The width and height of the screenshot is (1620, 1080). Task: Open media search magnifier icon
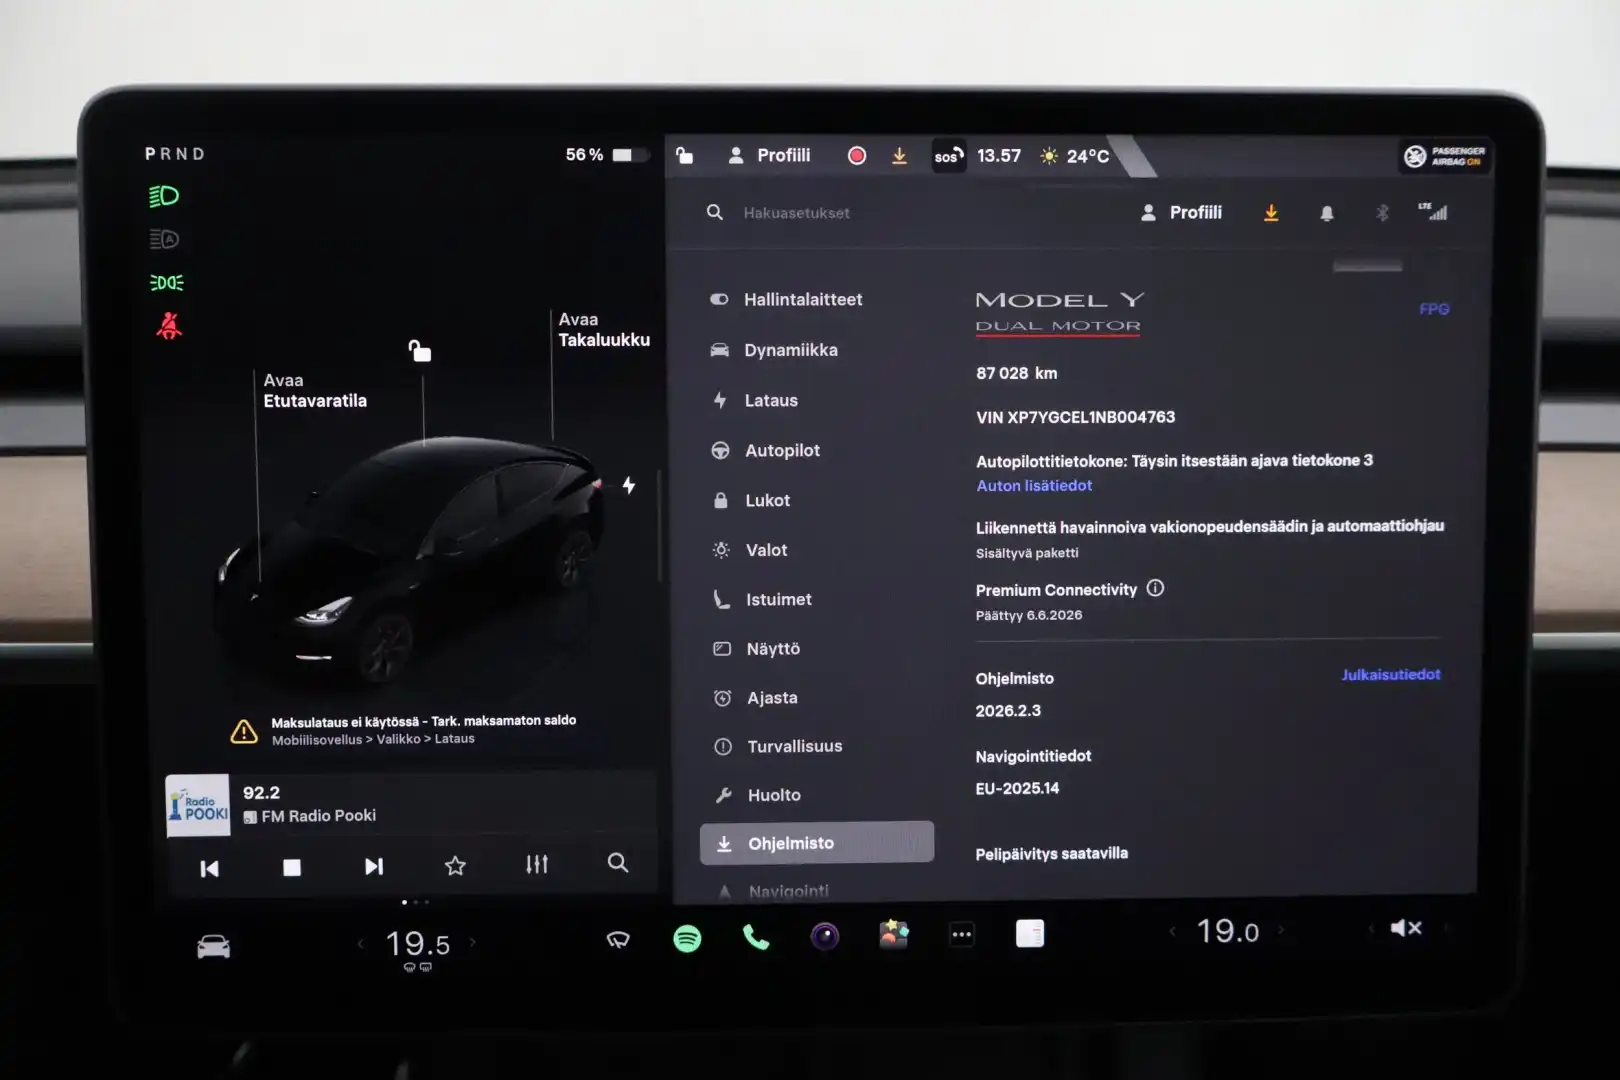coord(618,863)
